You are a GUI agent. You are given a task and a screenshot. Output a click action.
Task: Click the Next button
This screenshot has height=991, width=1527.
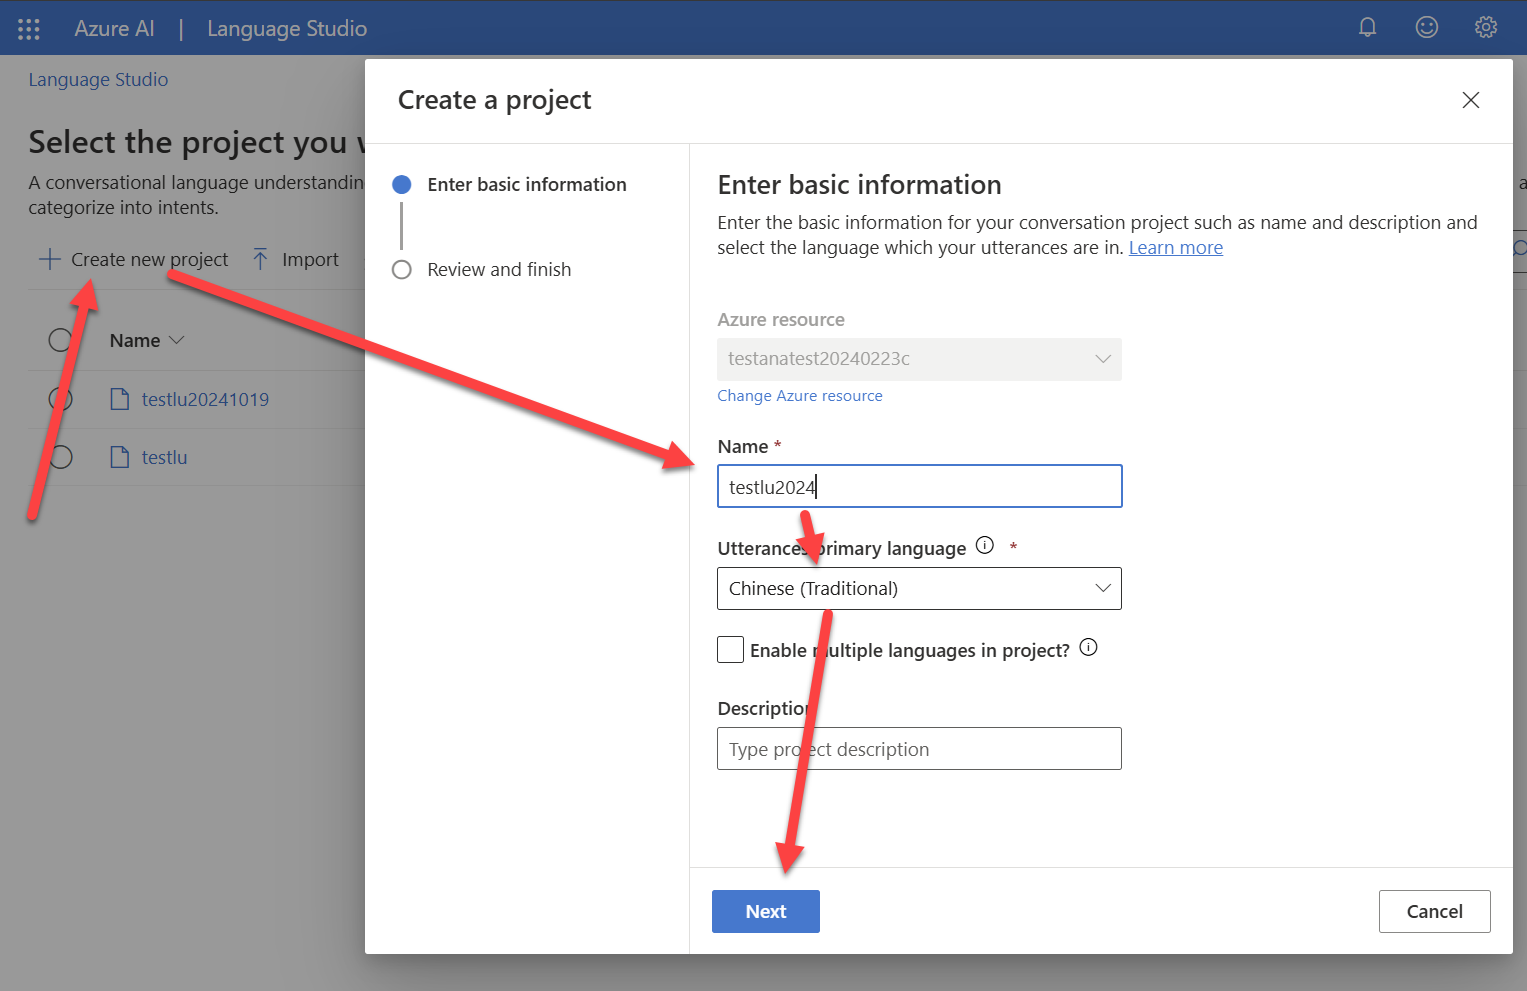766,911
